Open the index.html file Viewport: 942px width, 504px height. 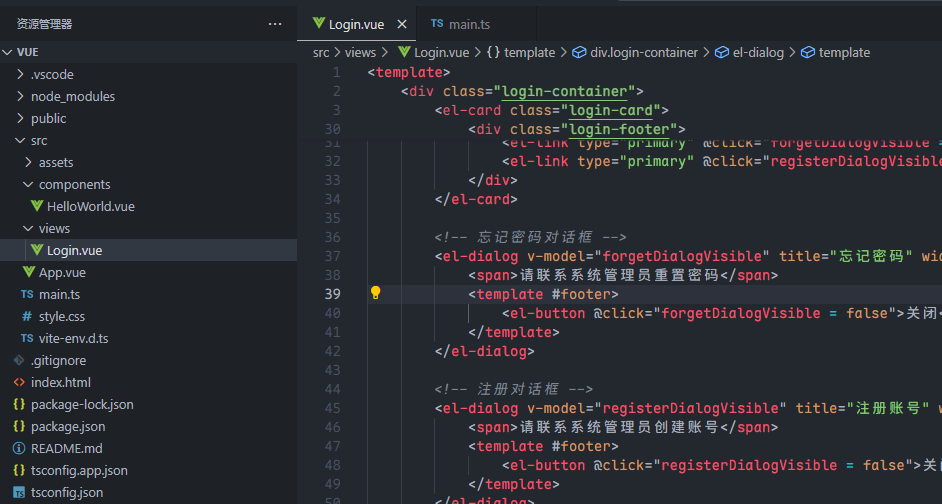pos(60,382)
